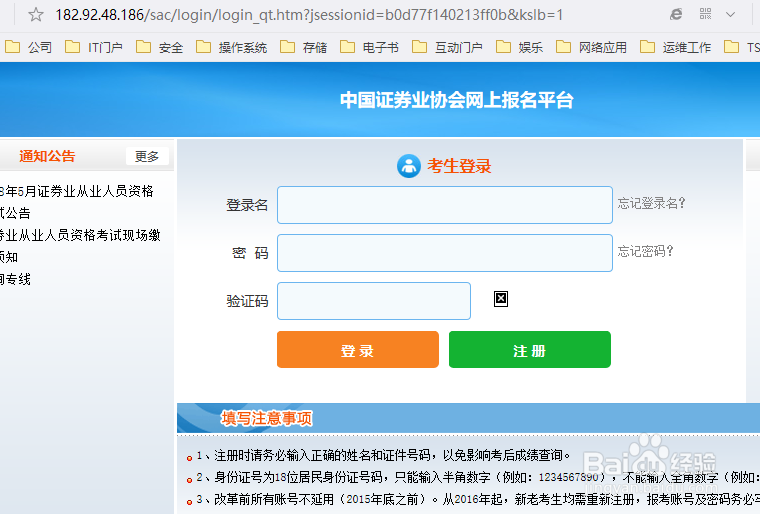
Task: Click the 通知公告 panel heading
Action: (47, 156)
